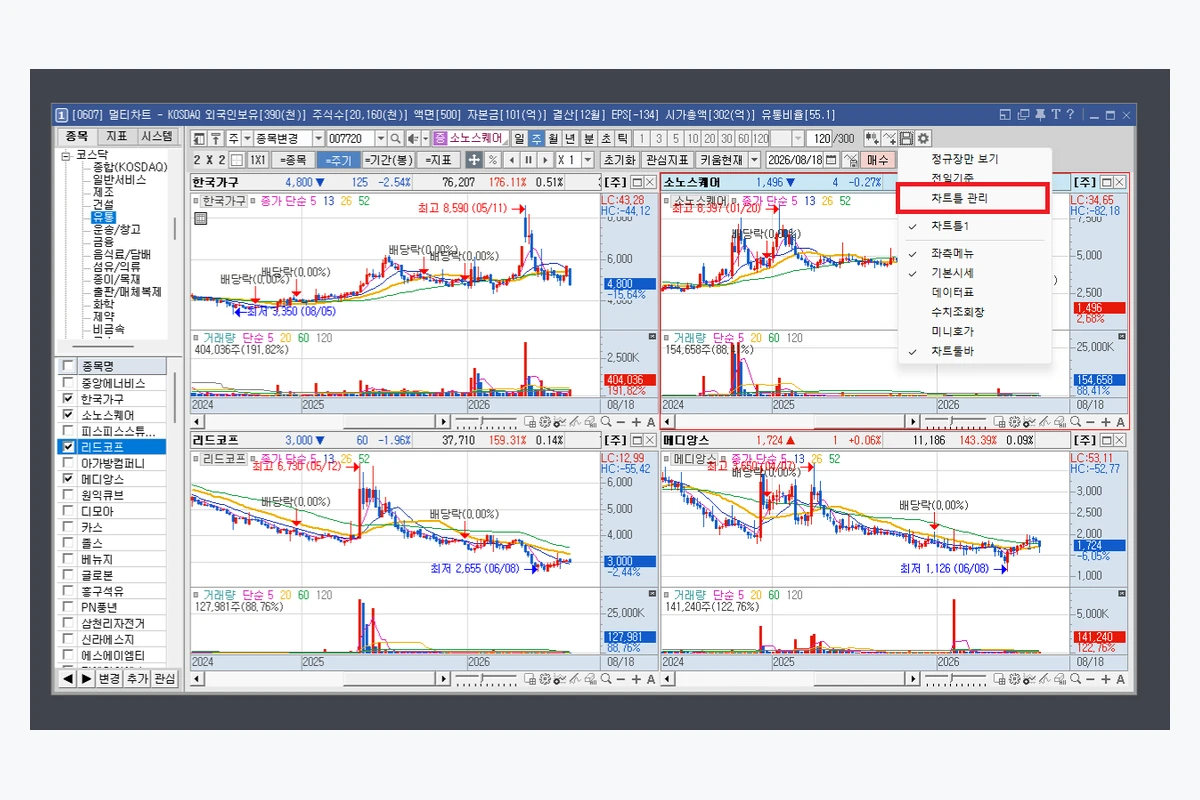Viewport: 1200px width, 800px height.
Task: Click the 매수 button
Action: [878, 160]
